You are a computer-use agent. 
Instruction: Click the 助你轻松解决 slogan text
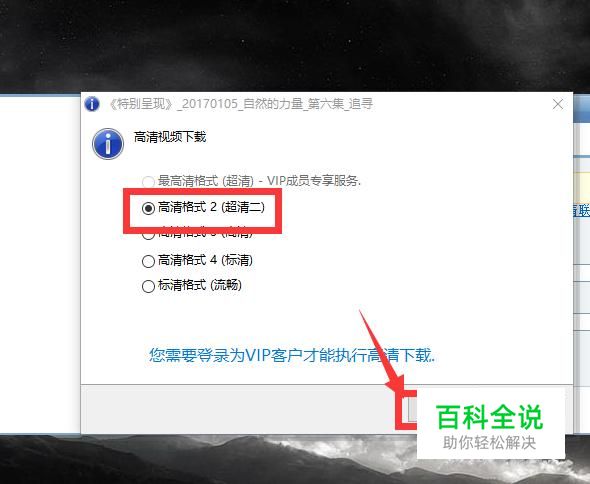(x=489, y=443)
